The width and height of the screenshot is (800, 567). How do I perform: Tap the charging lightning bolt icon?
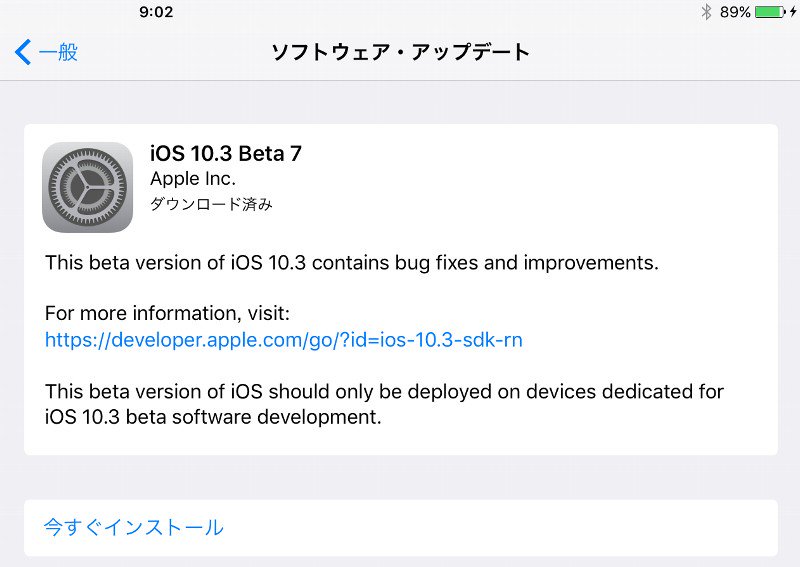793,11
